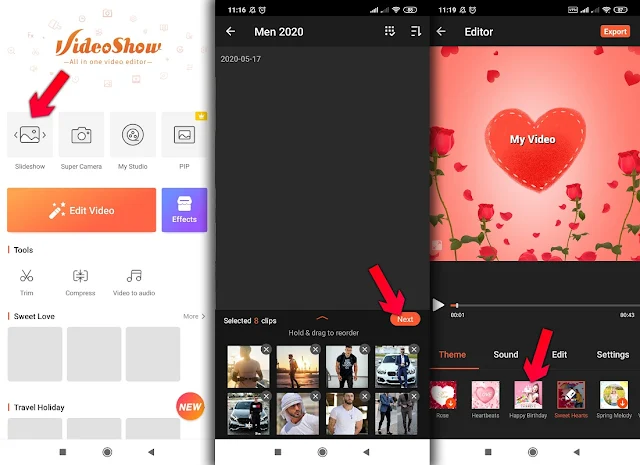Open My Studio
The height and width of the screenshot is (465, 640).
click(133, 135)
